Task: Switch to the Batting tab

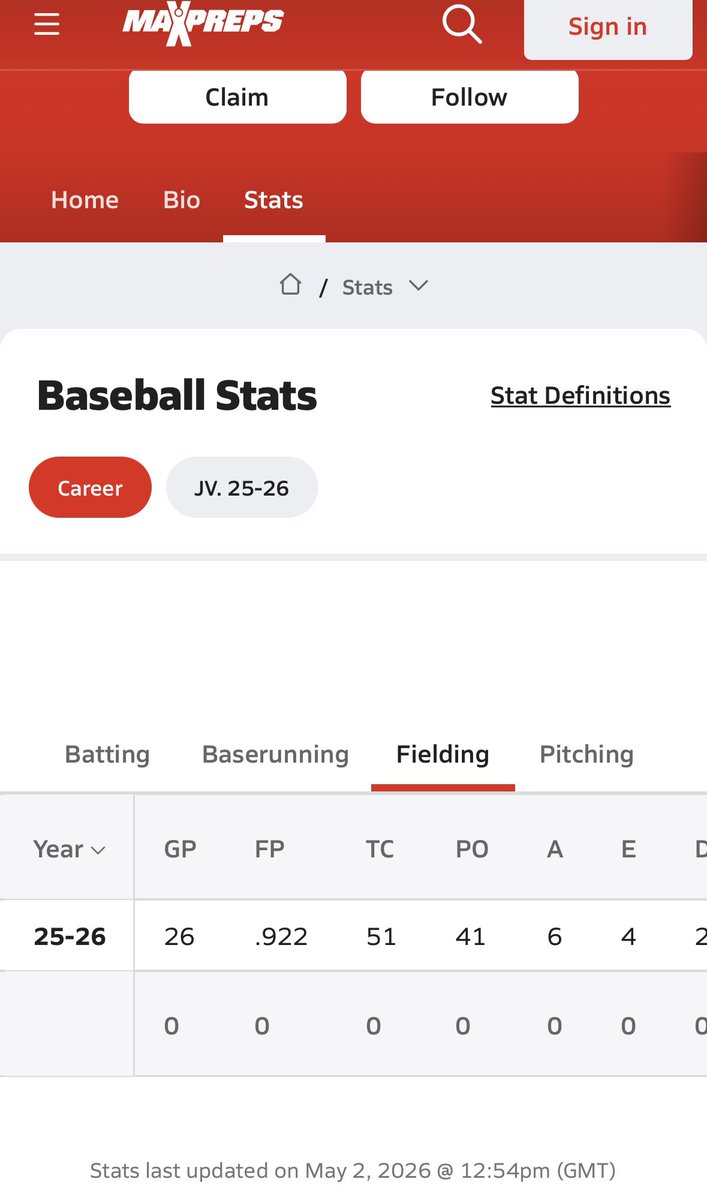Action: pyautogui.click(x=107, y=754)
